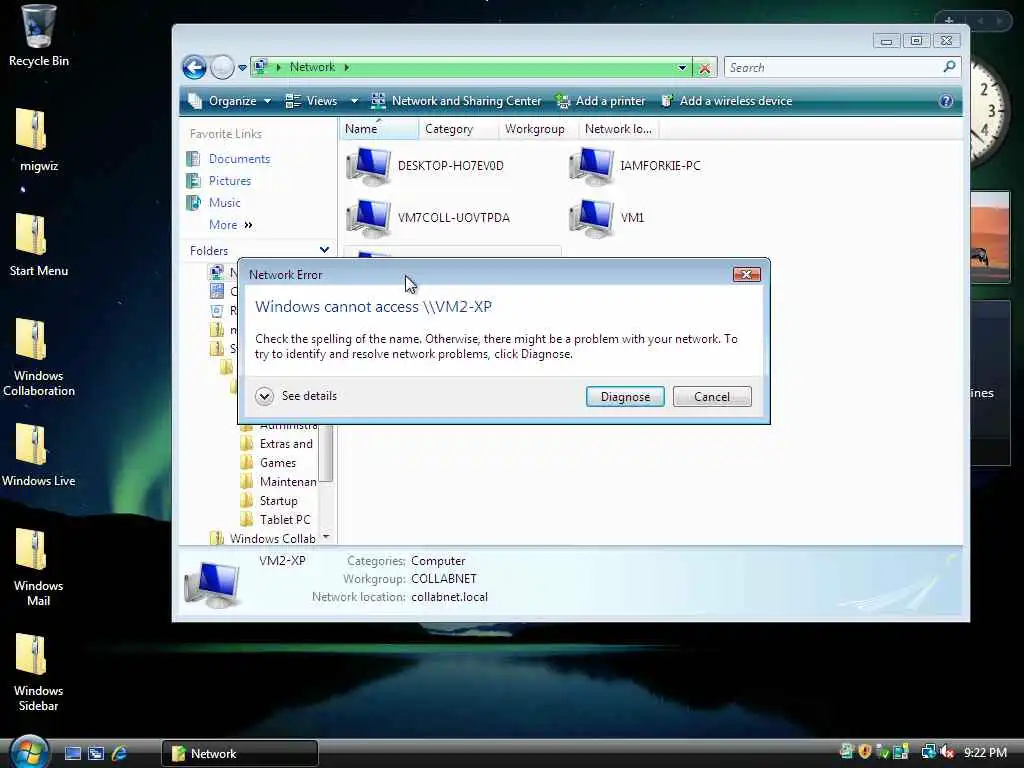Viewport: 1024px width, 768px height.
Task: Select the Maintenance folder in tree
Action: tap(278, 482)
